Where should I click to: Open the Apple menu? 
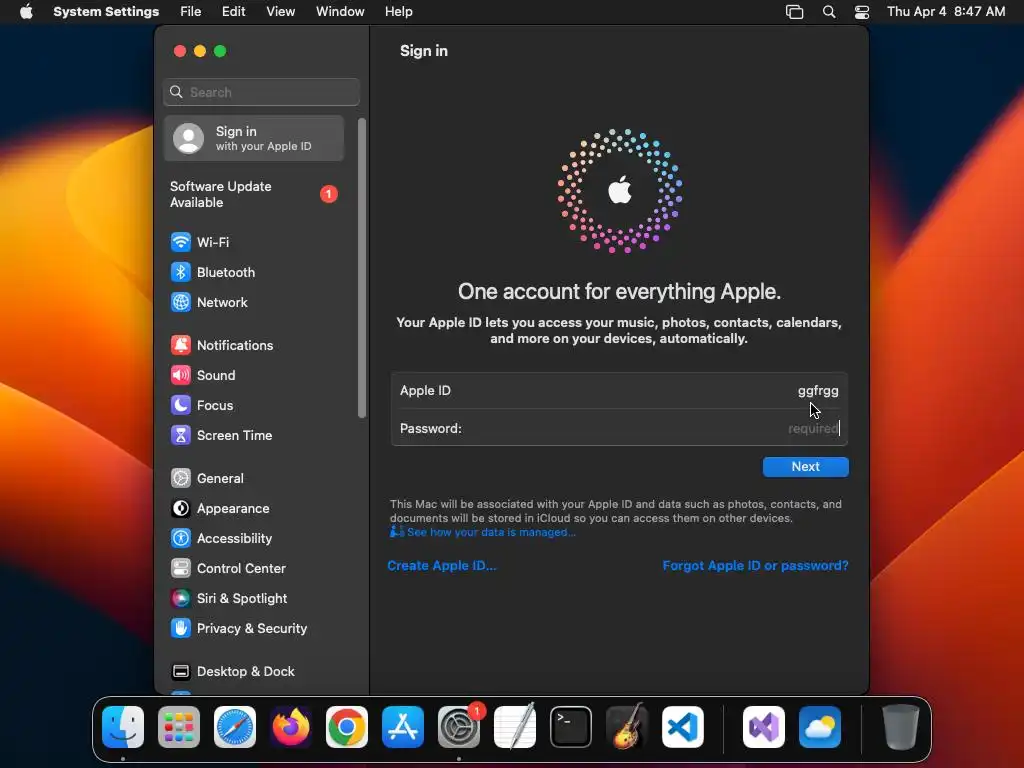(x=26, y=12)
